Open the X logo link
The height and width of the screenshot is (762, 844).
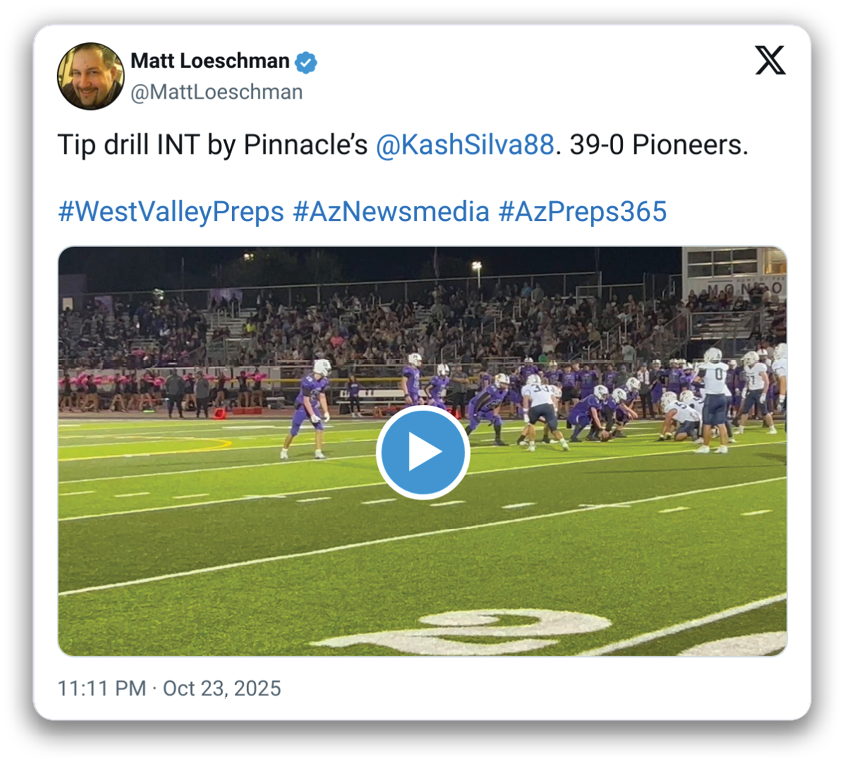(769, 61)
